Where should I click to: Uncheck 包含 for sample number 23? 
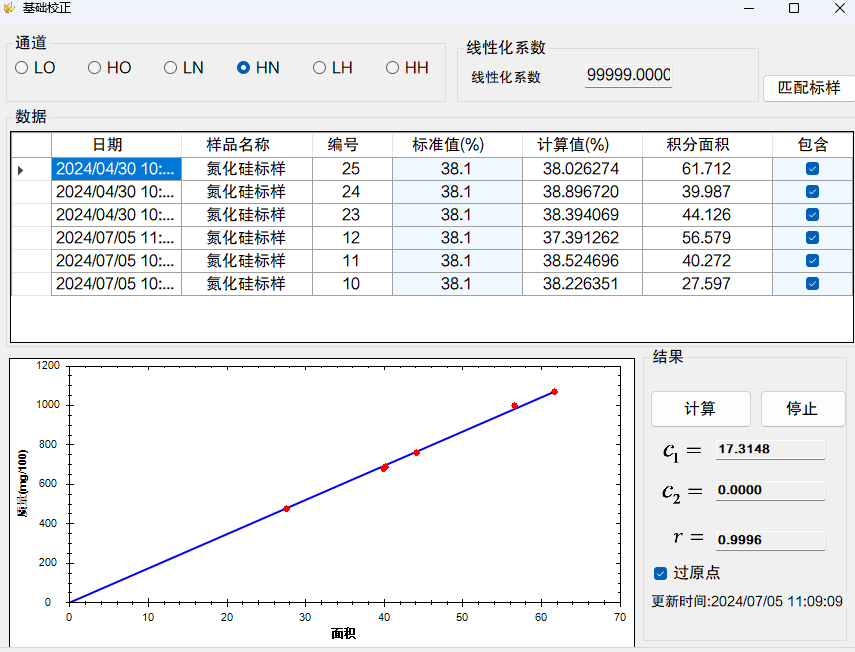pos(812,214)
